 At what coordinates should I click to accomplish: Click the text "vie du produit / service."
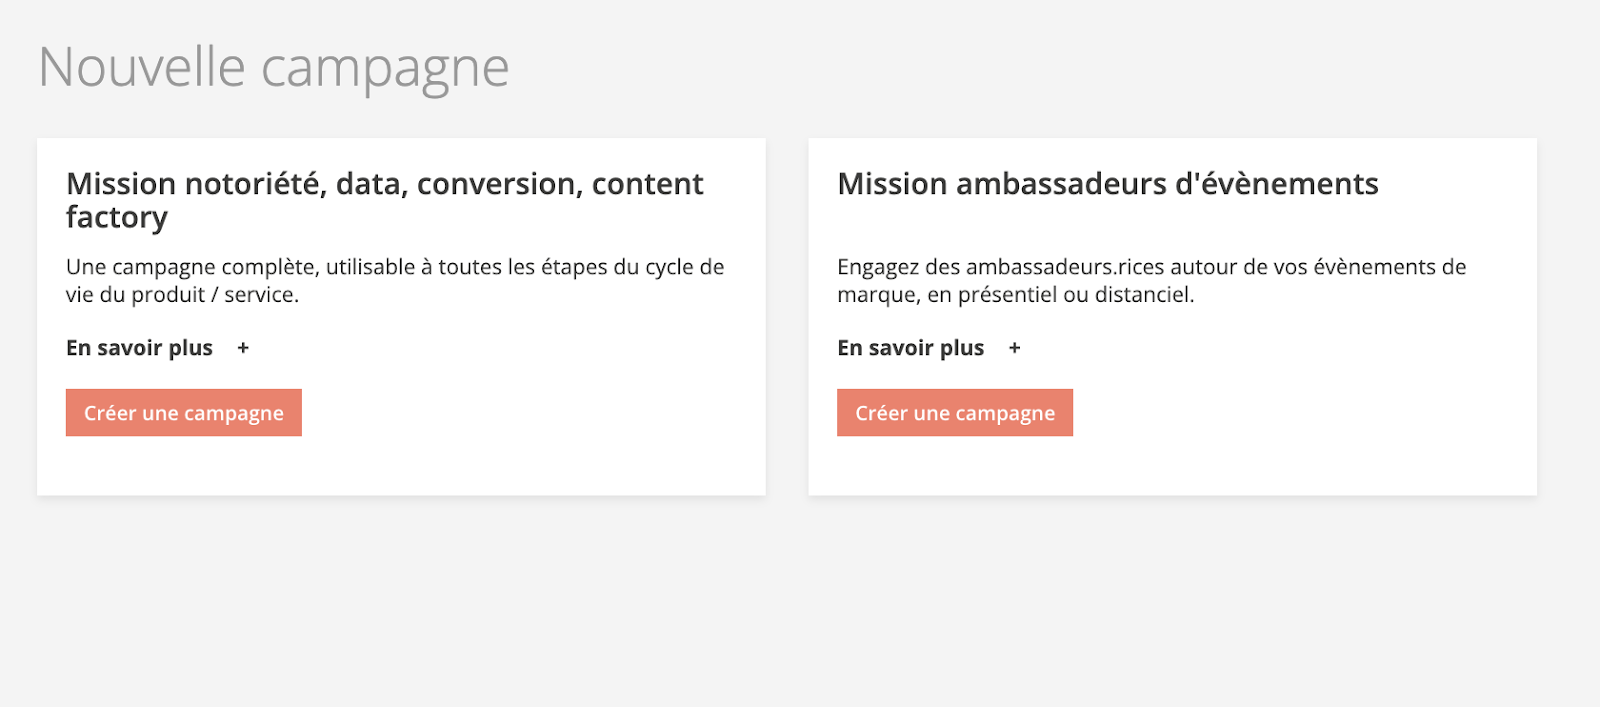[x=182, y=295]
